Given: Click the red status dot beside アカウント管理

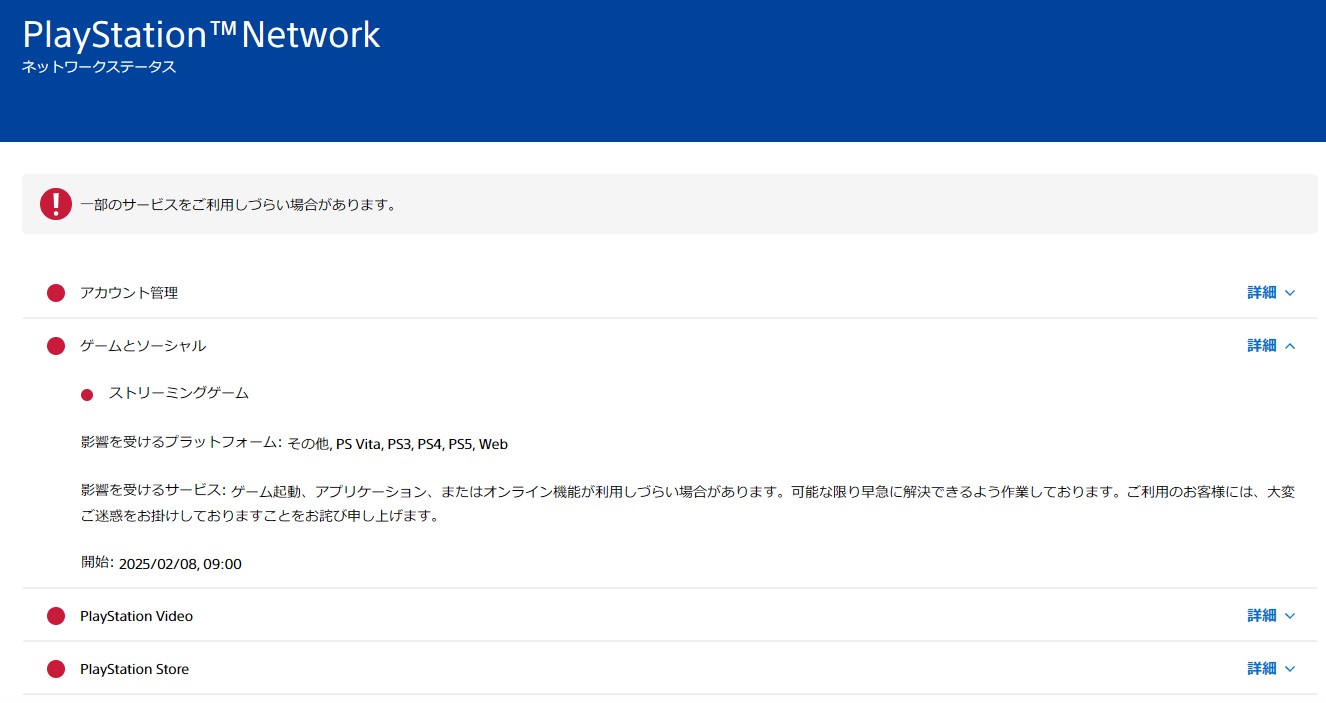Looking at the screenshot, I should point(56,293).
